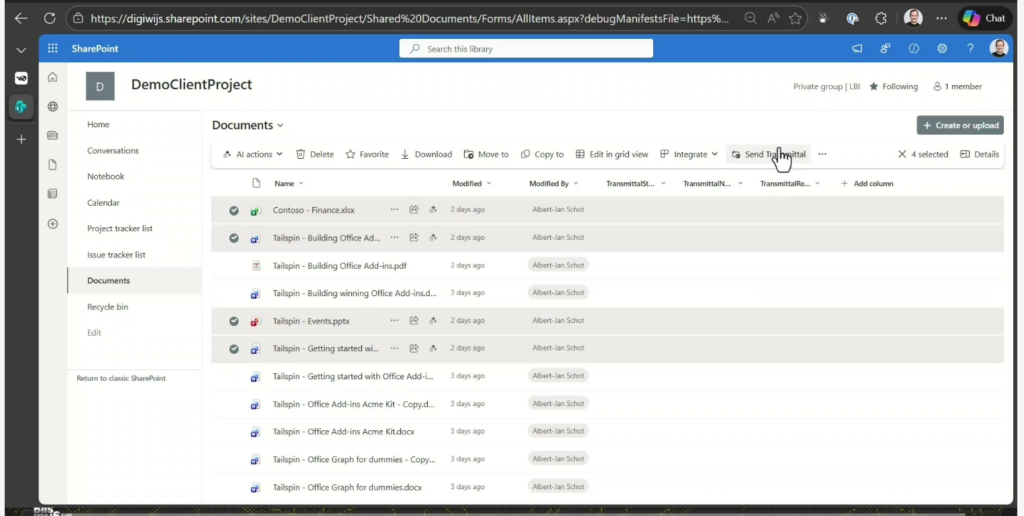This screenshot has width=1024, height=516.
Task: Click the Send Transmittal command
Action: 769,154
